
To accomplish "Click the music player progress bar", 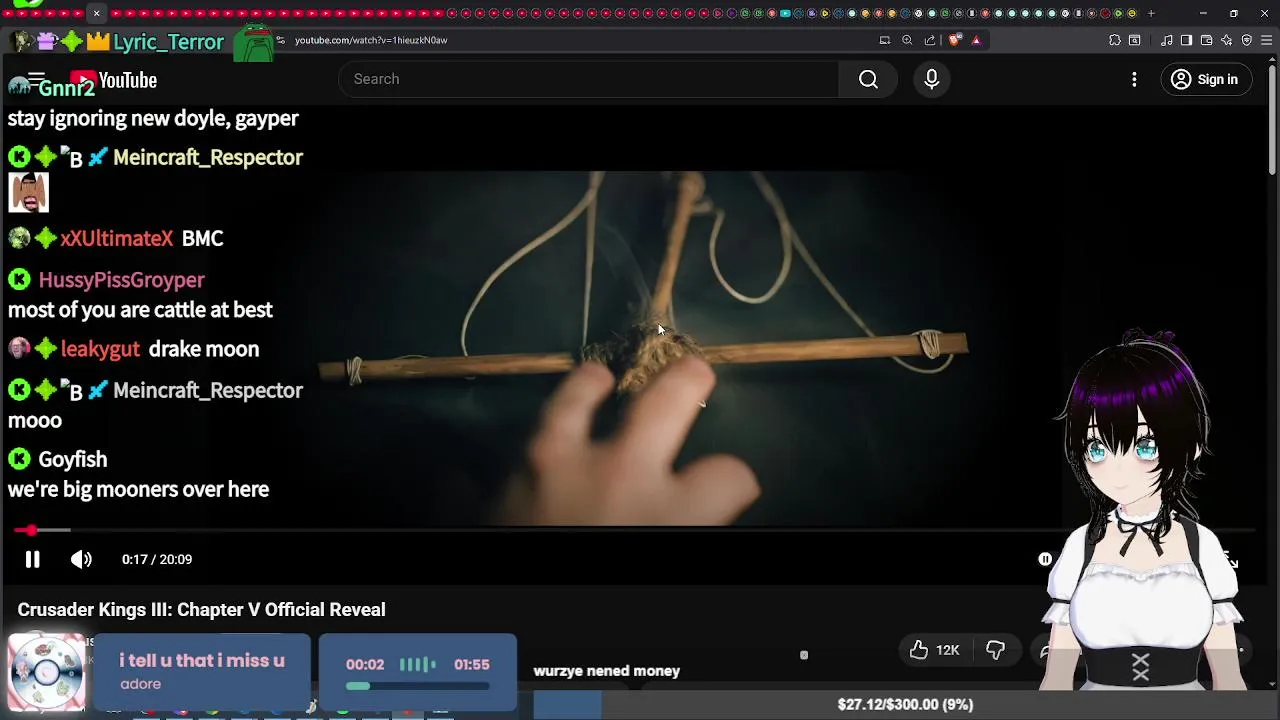I will (417, 687).
